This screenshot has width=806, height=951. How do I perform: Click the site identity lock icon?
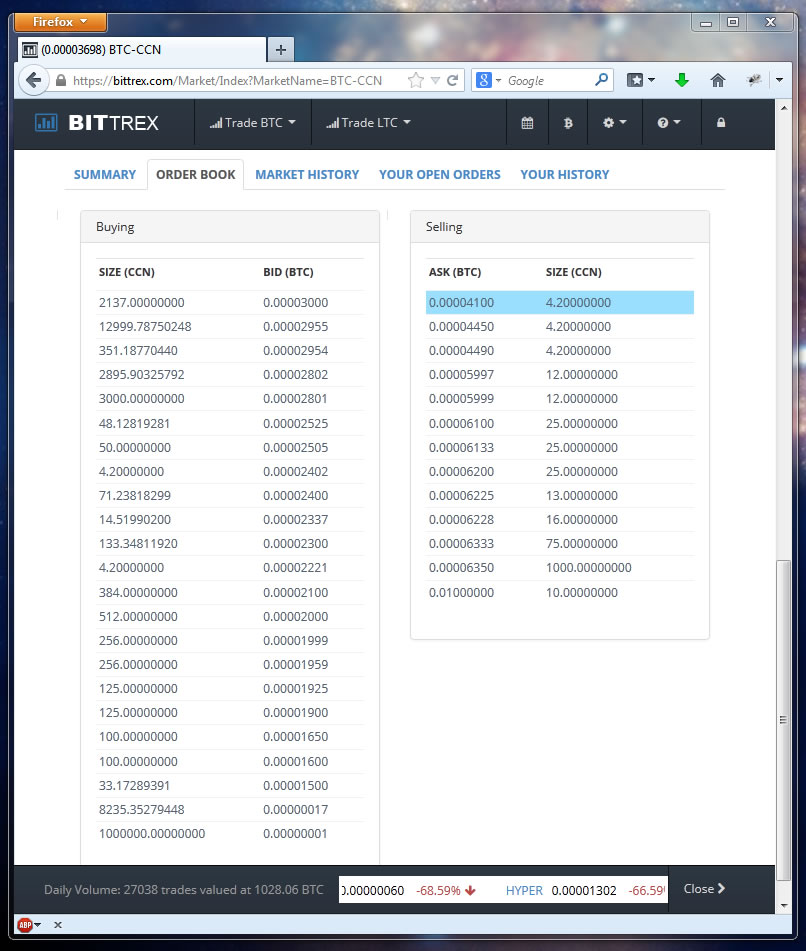click(x=61, y=80)
